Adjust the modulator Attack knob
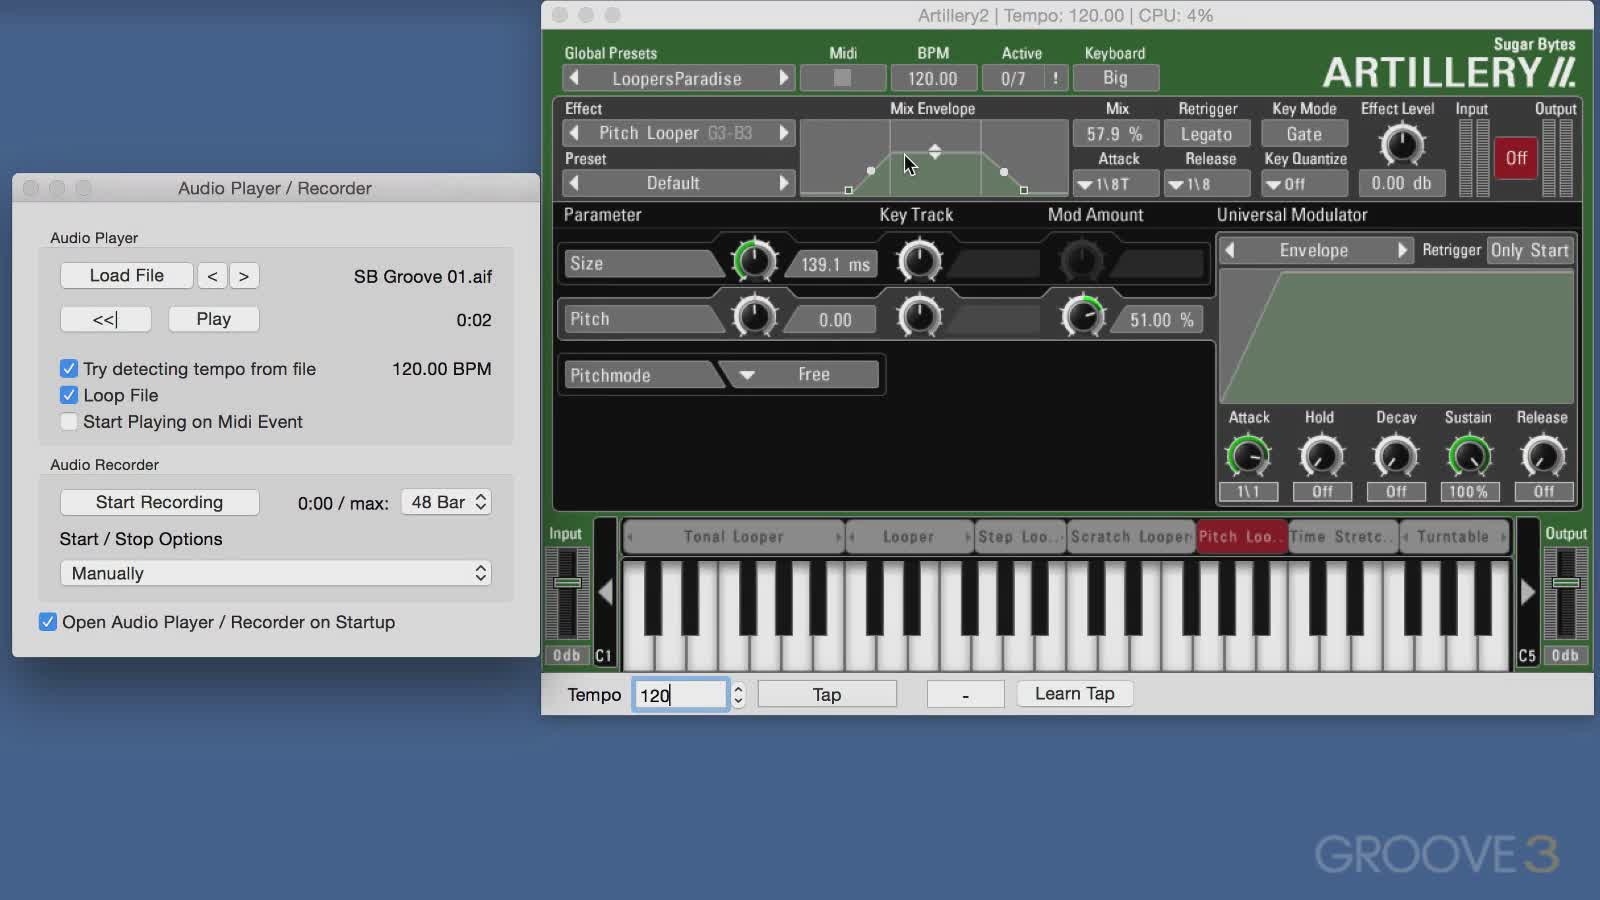1600x900 pixels. click(1248, 457)
